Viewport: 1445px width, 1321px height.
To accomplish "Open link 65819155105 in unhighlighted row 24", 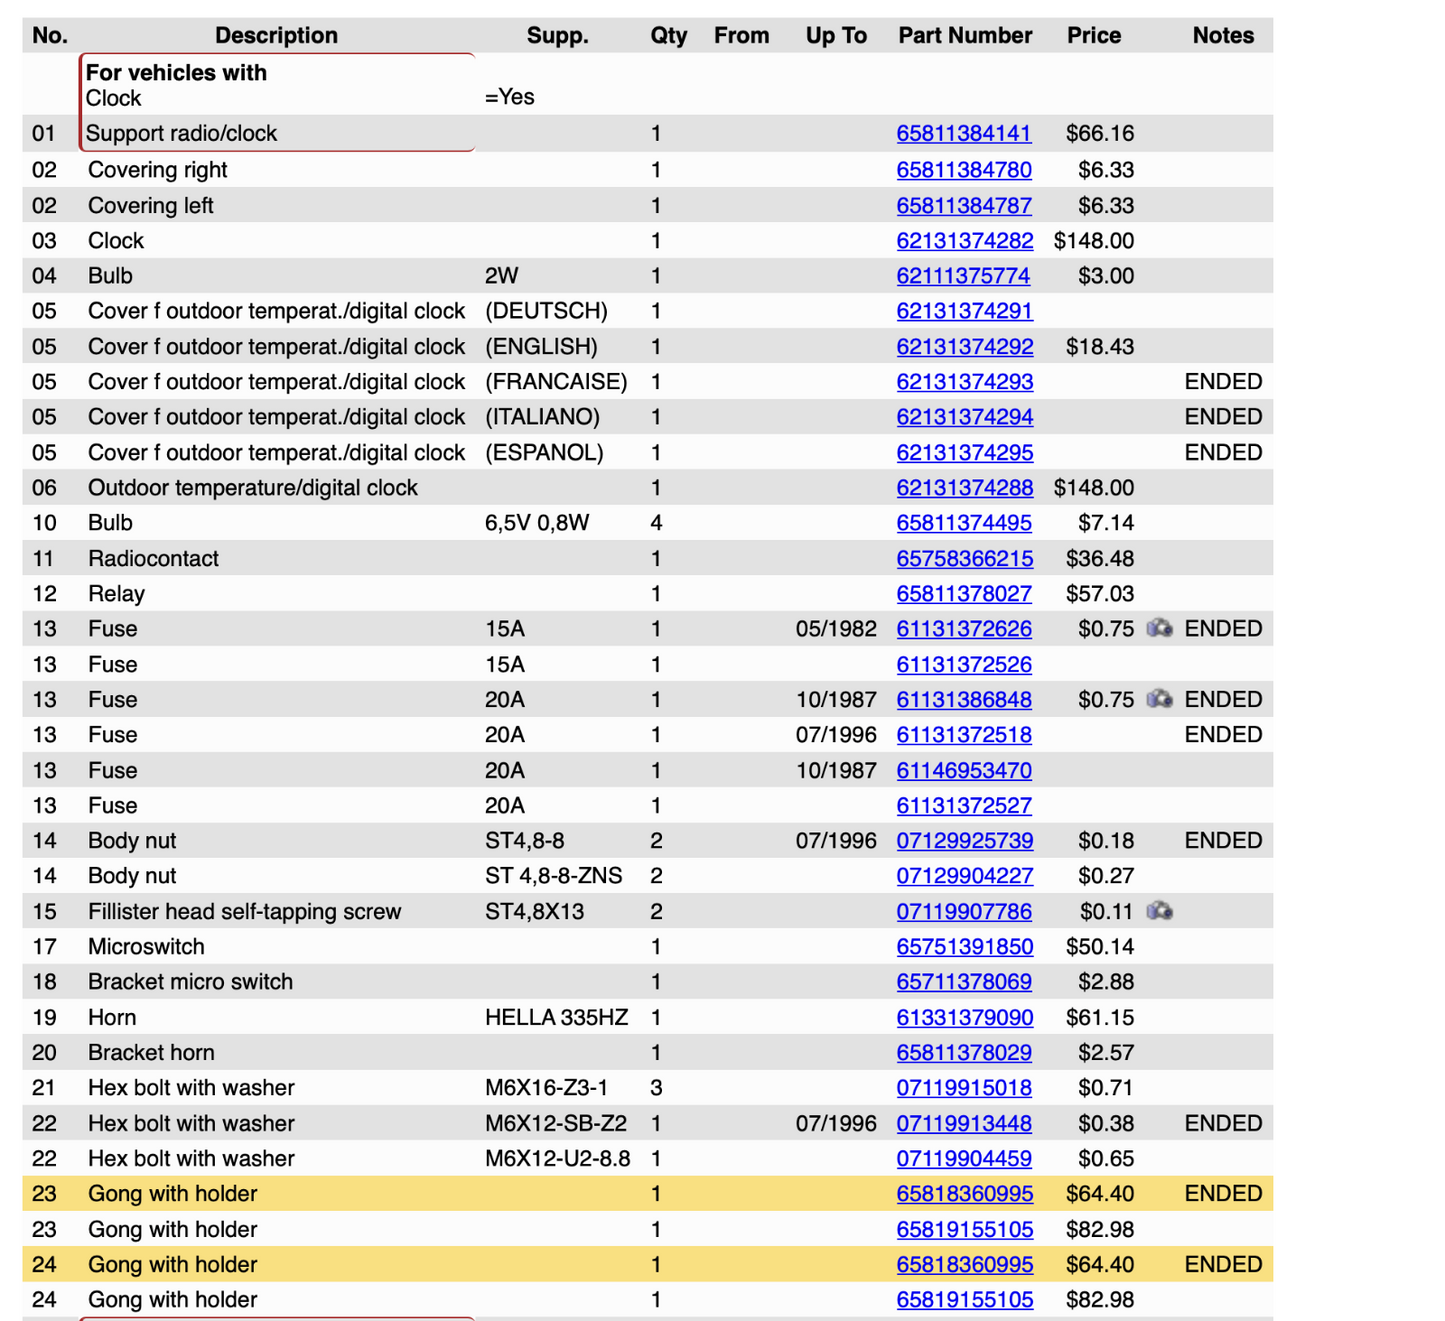I will pos(965,1300).
